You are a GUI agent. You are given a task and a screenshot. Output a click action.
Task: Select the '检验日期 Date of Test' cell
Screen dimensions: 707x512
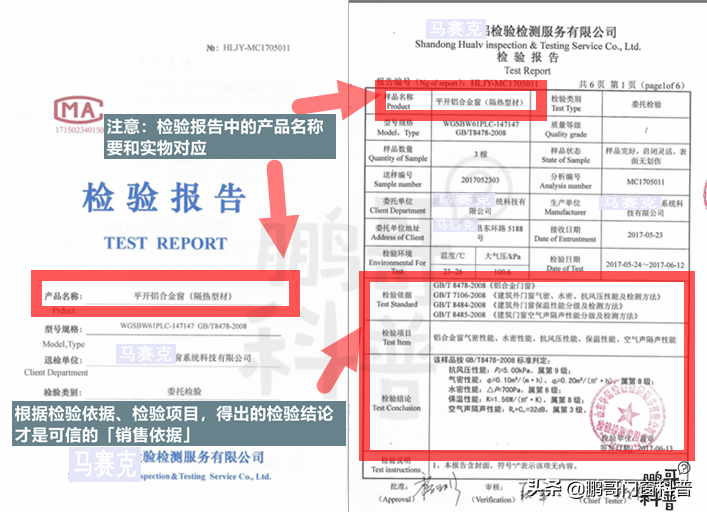pos(565,264)
